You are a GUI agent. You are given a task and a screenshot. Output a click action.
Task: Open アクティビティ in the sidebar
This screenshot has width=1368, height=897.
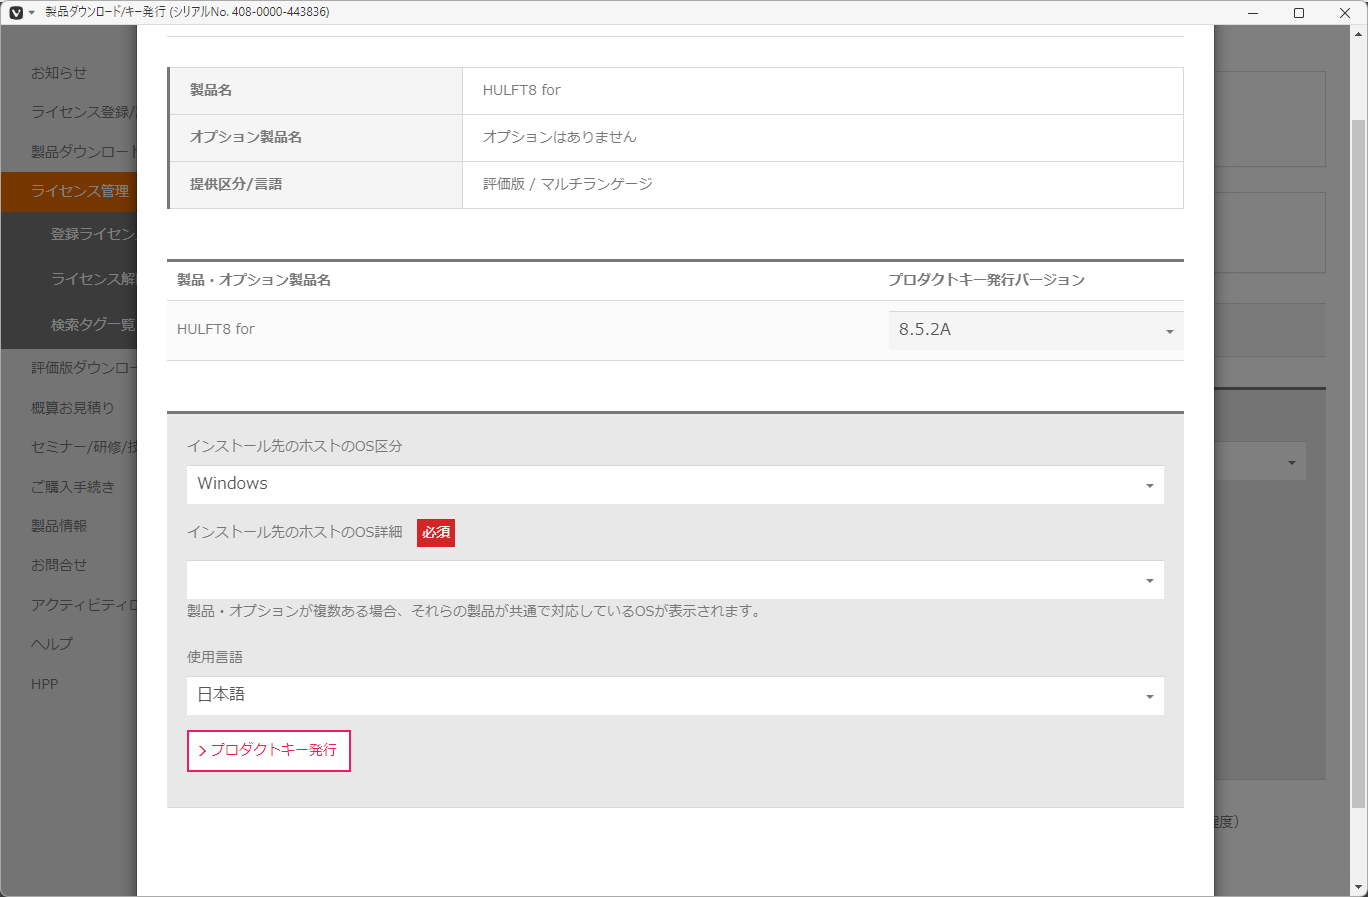pyautogui.click(x=84, y=605)
